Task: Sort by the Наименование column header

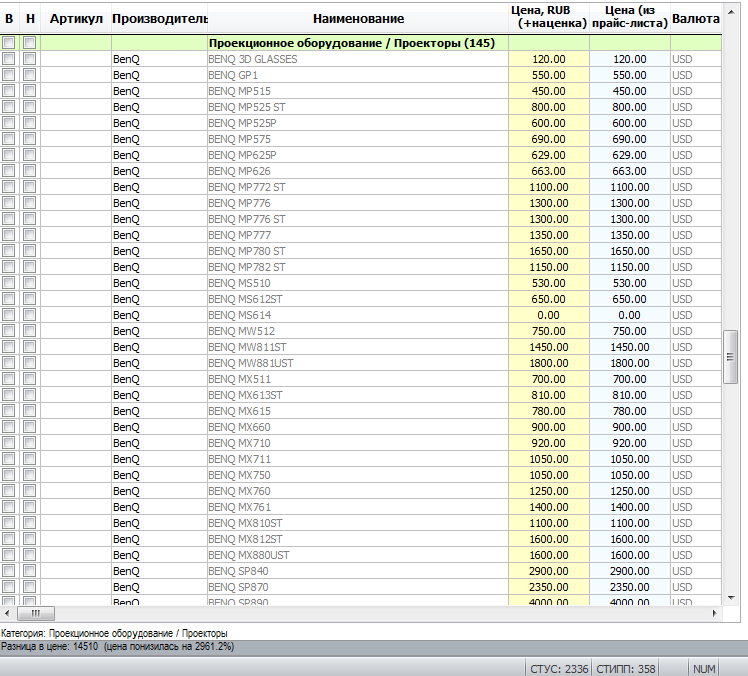Action: (358, 19)
